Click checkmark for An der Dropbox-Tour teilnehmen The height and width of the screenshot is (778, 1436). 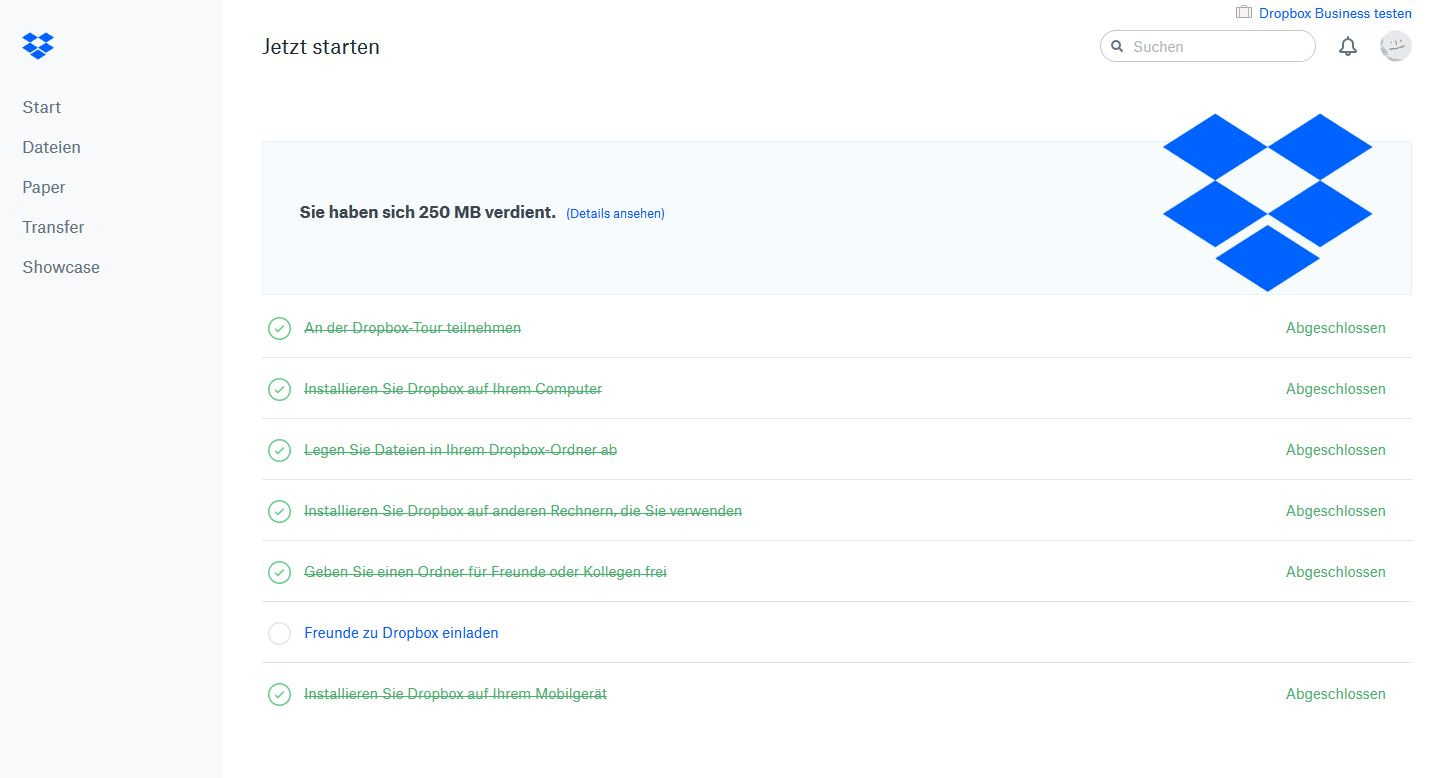[279, 328]
